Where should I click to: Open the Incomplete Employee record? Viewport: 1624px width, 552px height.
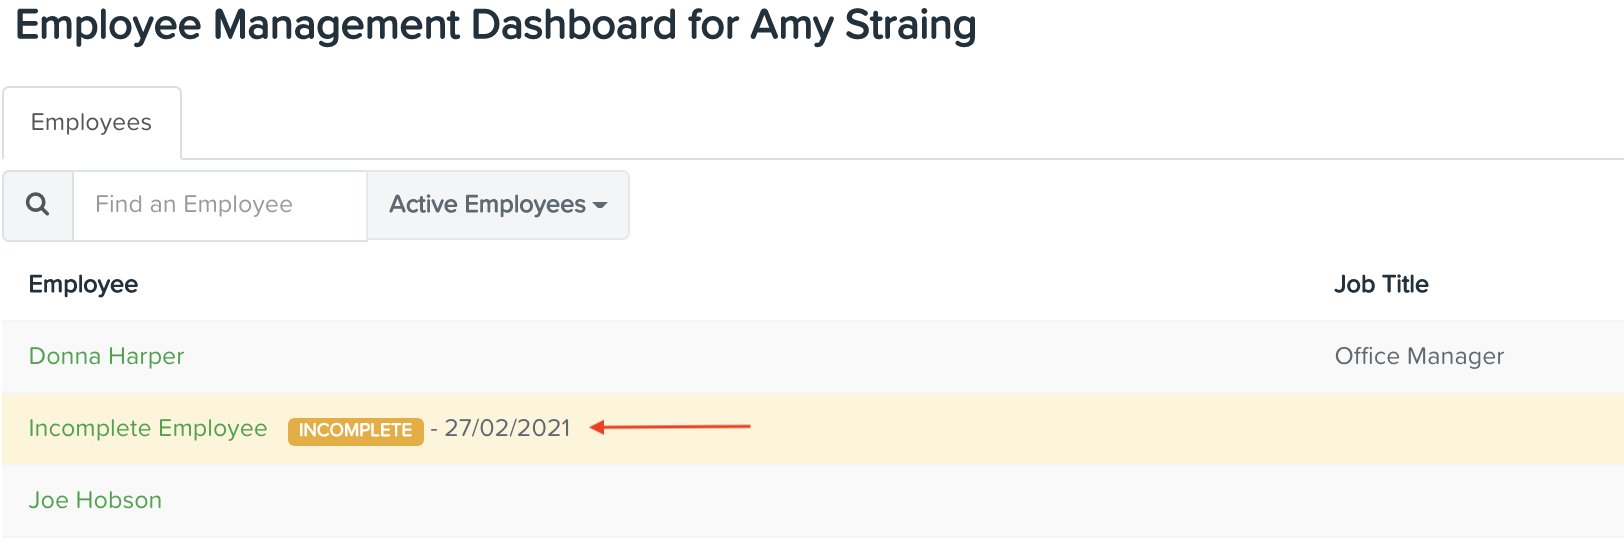point(148,428)
